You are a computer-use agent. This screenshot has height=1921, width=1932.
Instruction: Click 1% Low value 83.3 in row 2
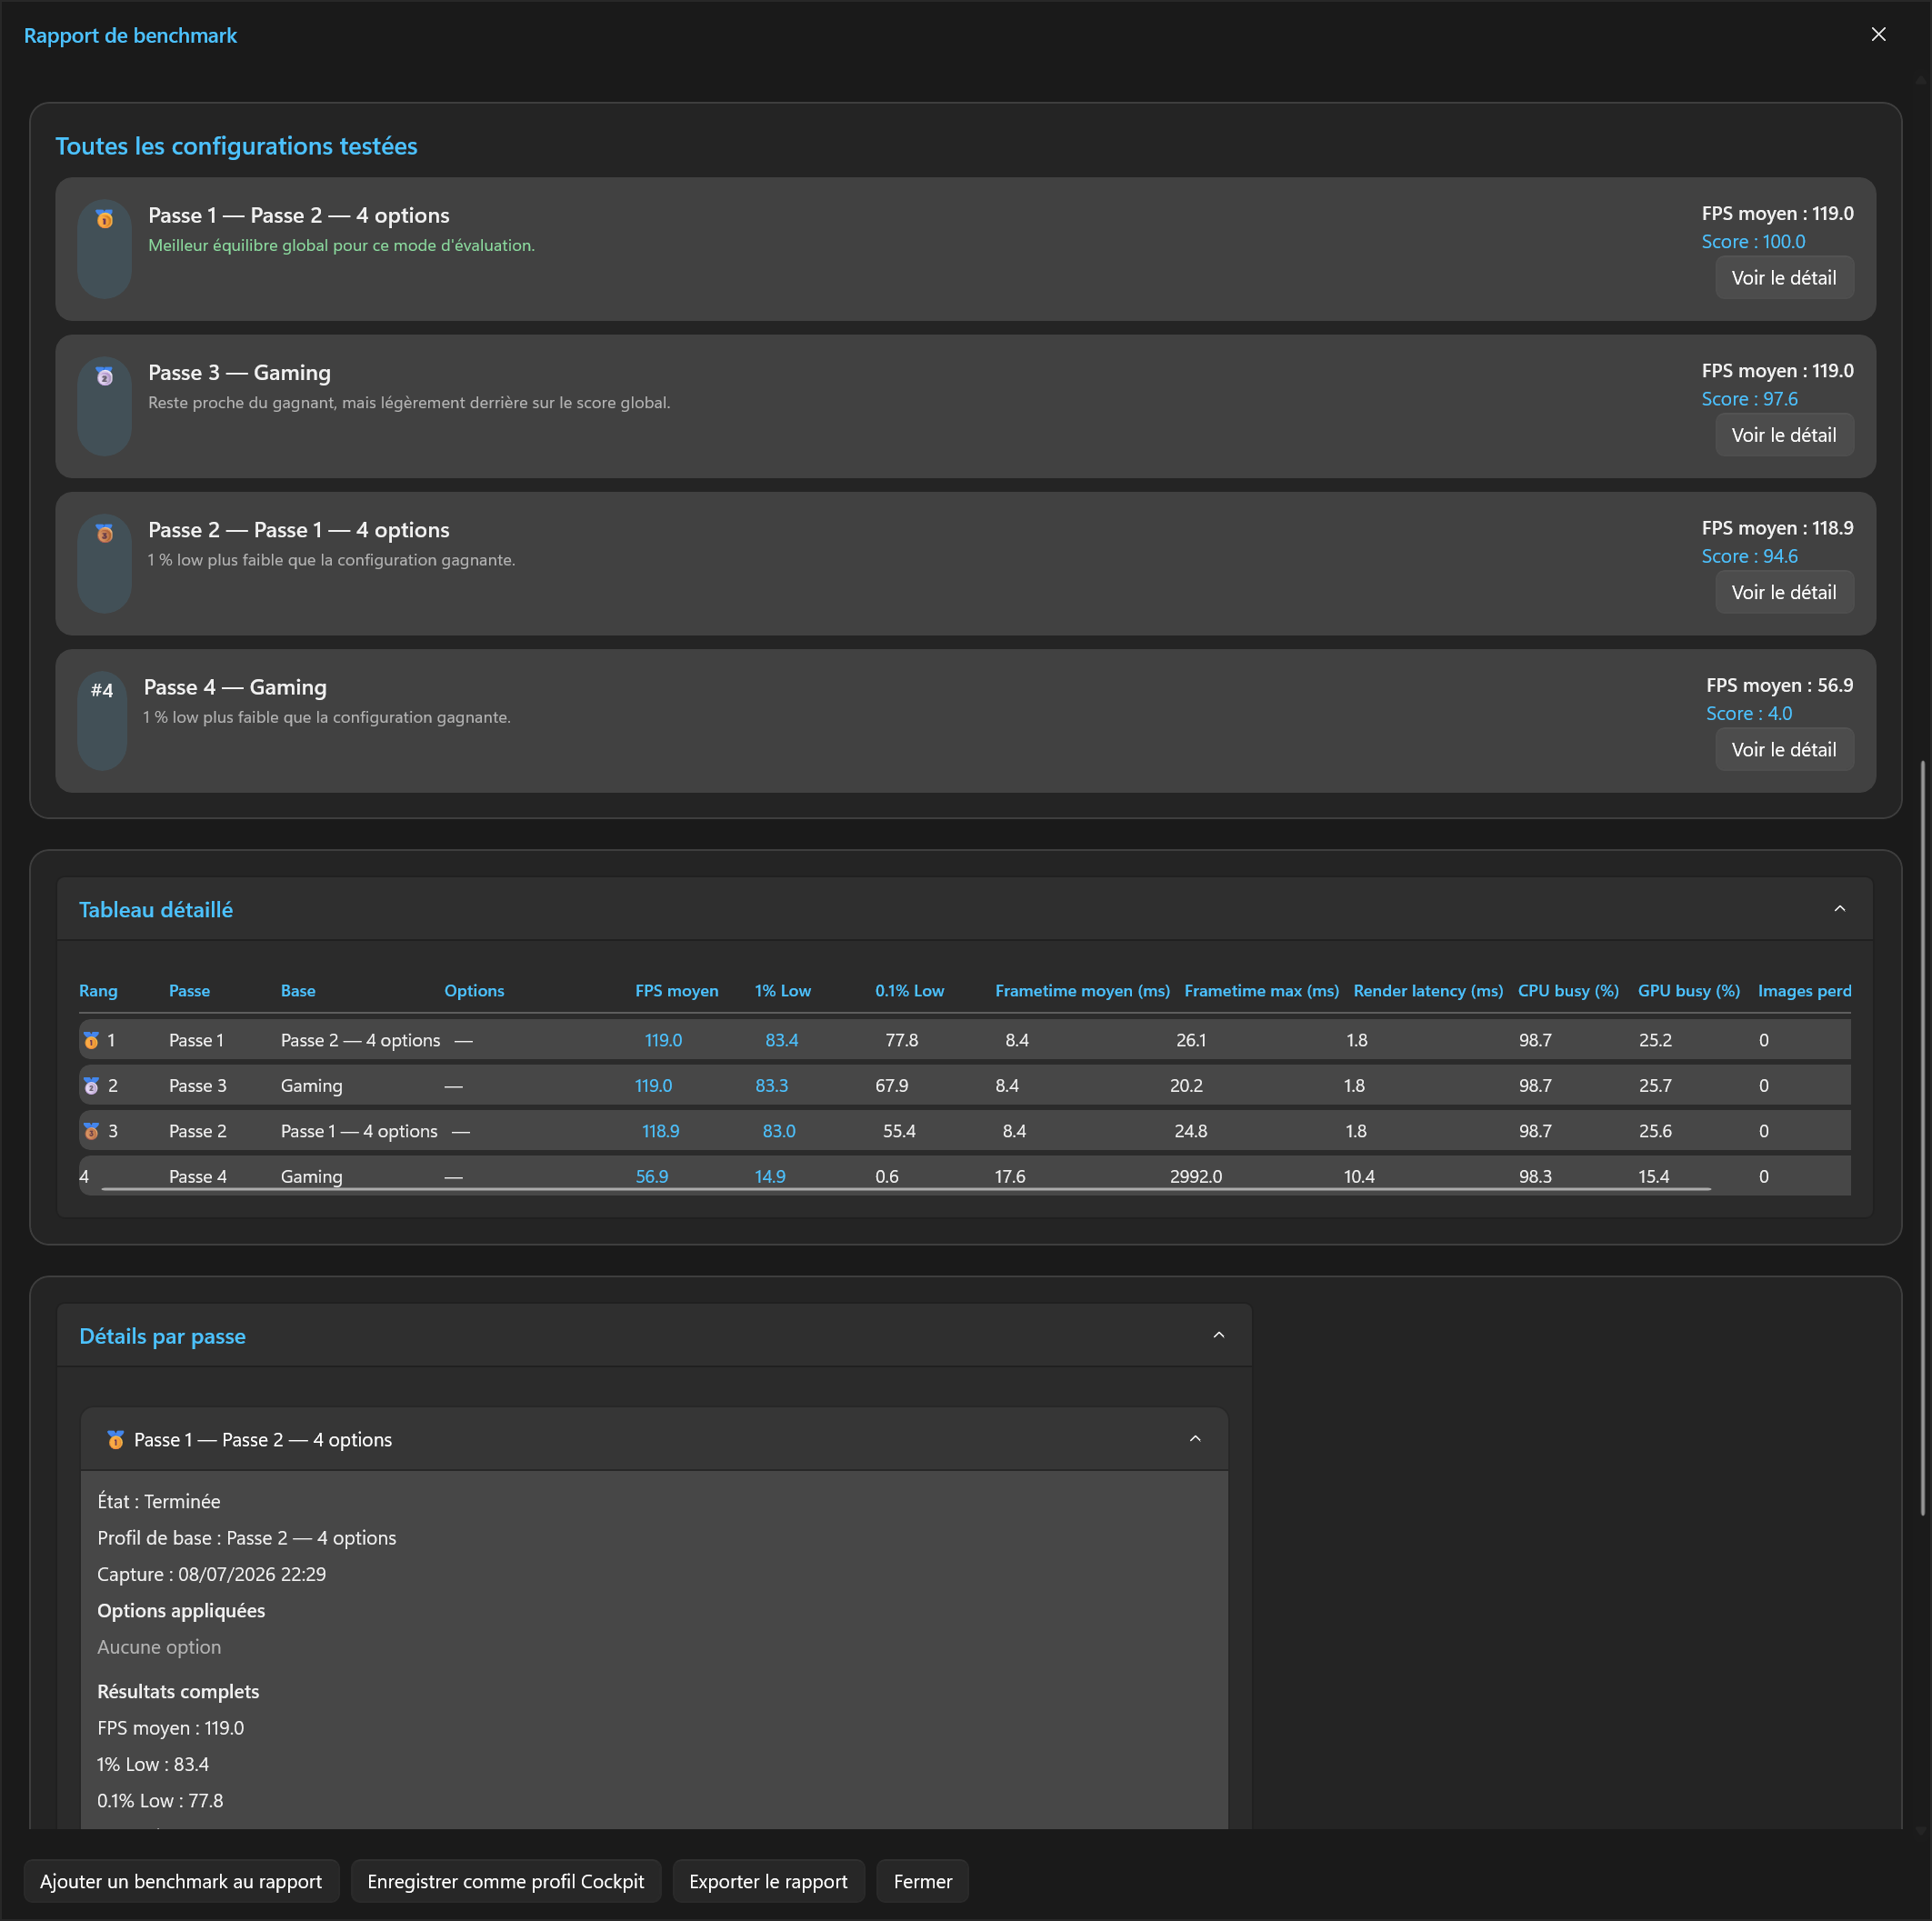771,1085
